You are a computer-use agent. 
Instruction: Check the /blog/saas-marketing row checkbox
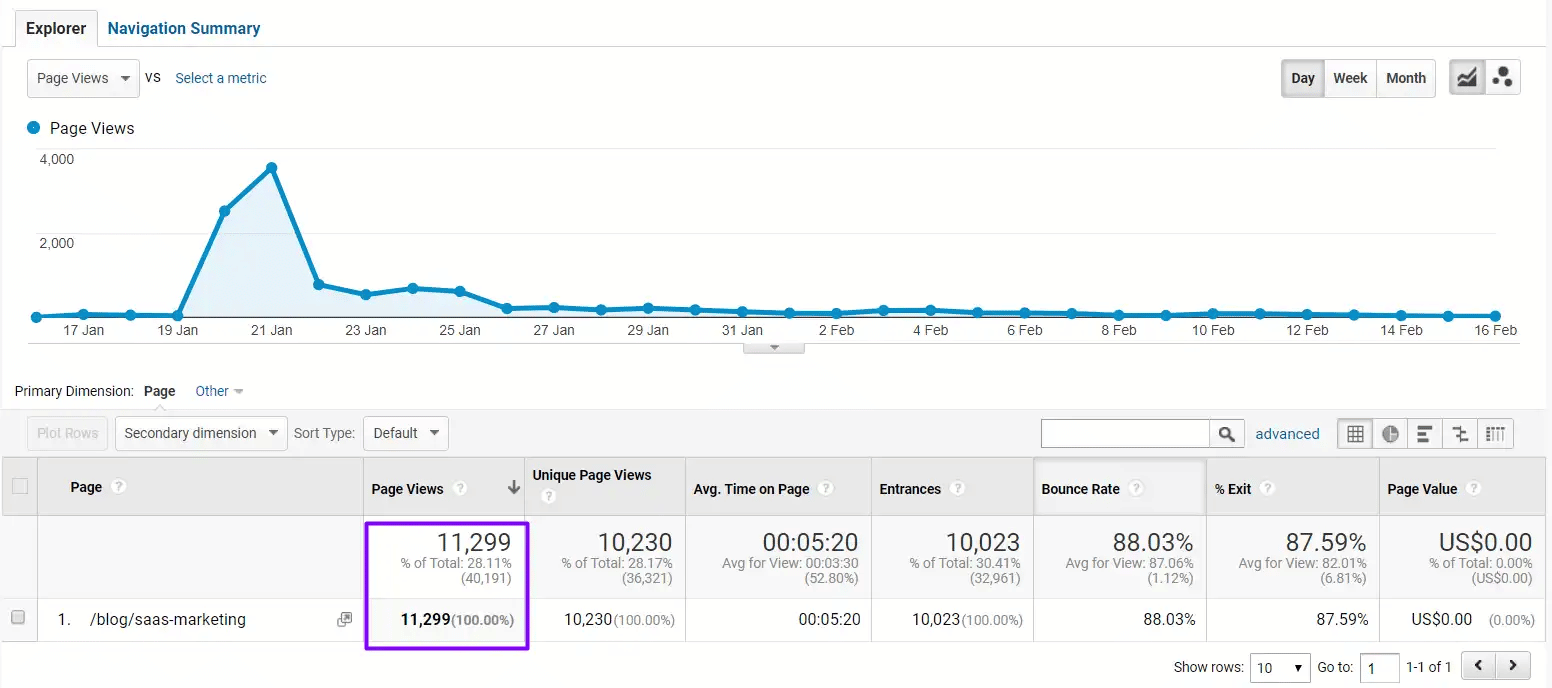[x=19, y=619]
